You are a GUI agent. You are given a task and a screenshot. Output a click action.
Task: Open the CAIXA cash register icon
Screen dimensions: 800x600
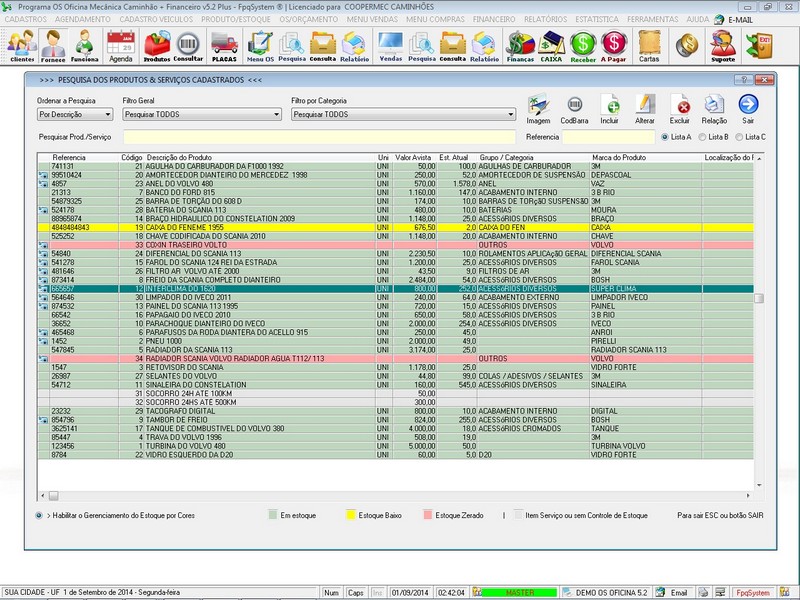(x=551, y=44)
